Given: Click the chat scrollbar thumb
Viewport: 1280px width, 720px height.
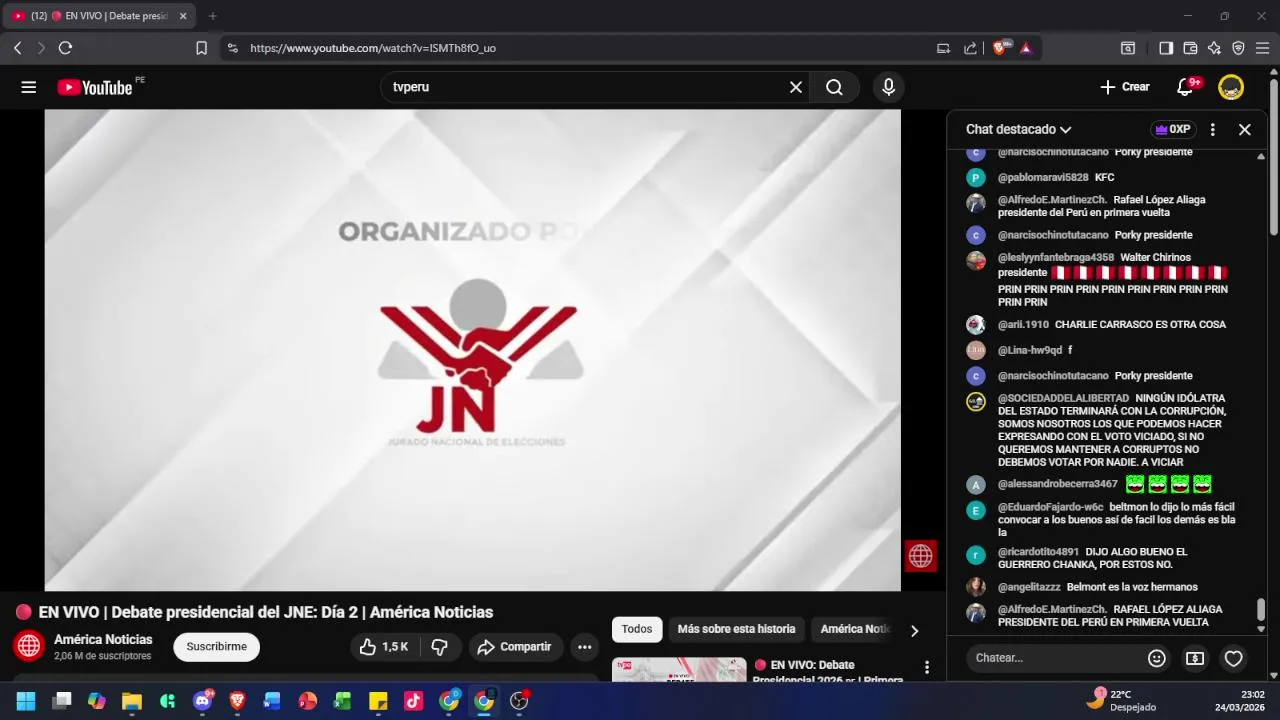Looking at the screenshot, I should (x=1261, y=609).
